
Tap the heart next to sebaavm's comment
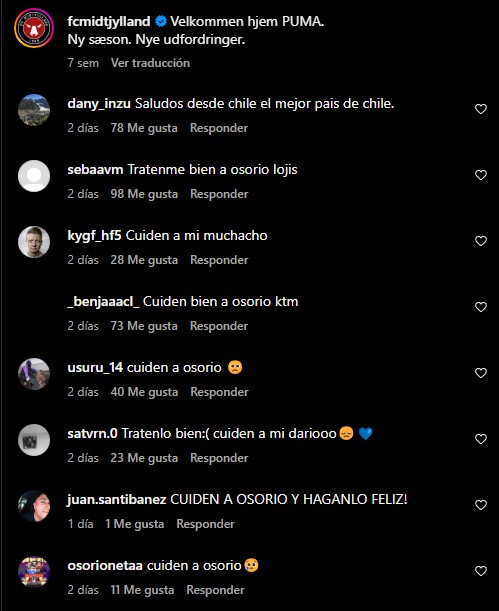click(481, 175)
